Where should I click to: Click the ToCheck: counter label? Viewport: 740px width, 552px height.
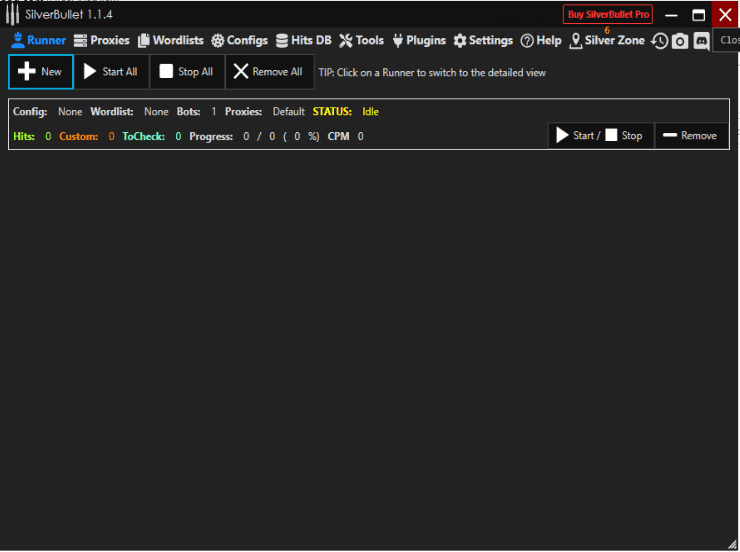[143, 136]
